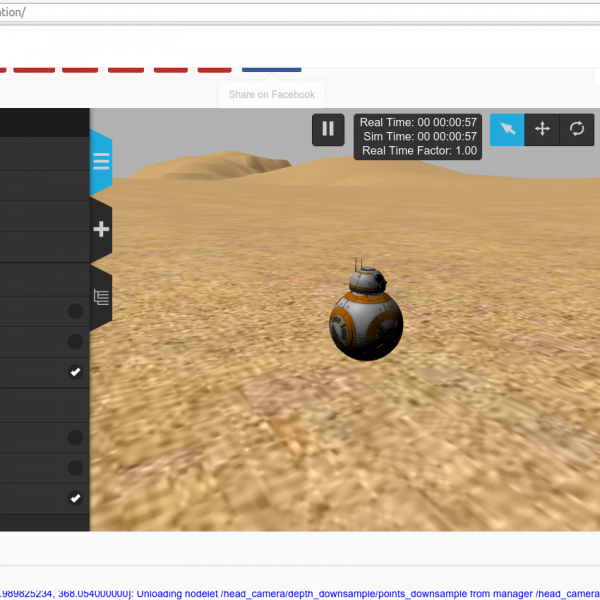Switch to the translate move tool
Viewport: 600px width, 600px height.
(x=542, y=130)
